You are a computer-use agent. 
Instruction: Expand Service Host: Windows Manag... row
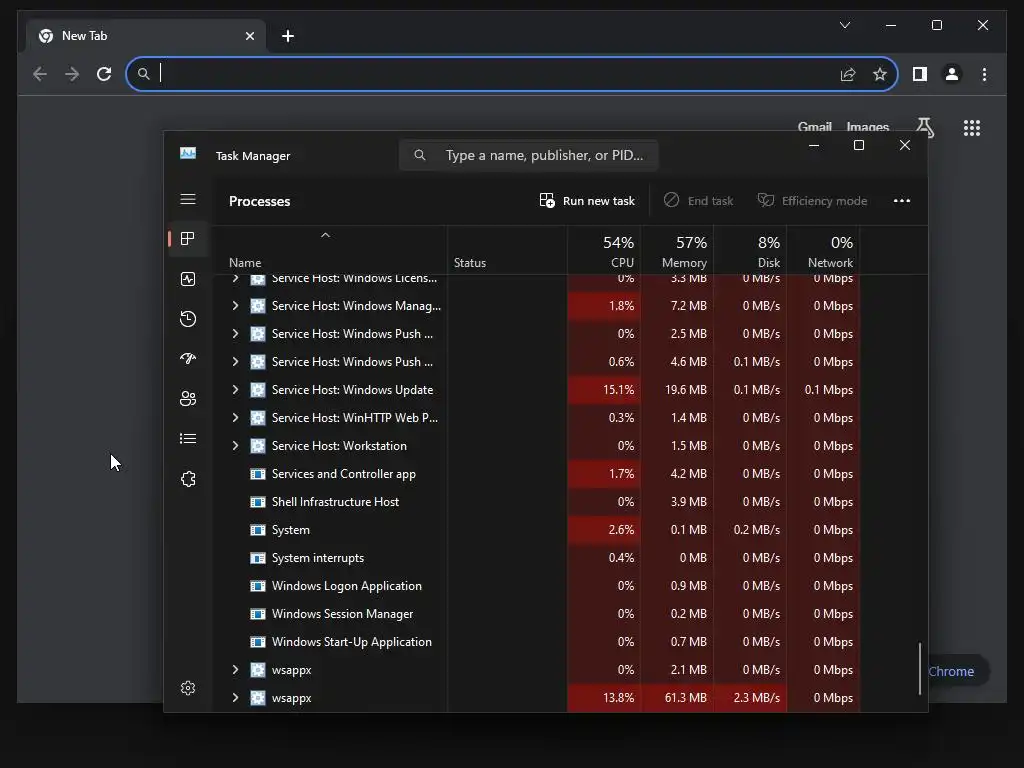(235, 306)
